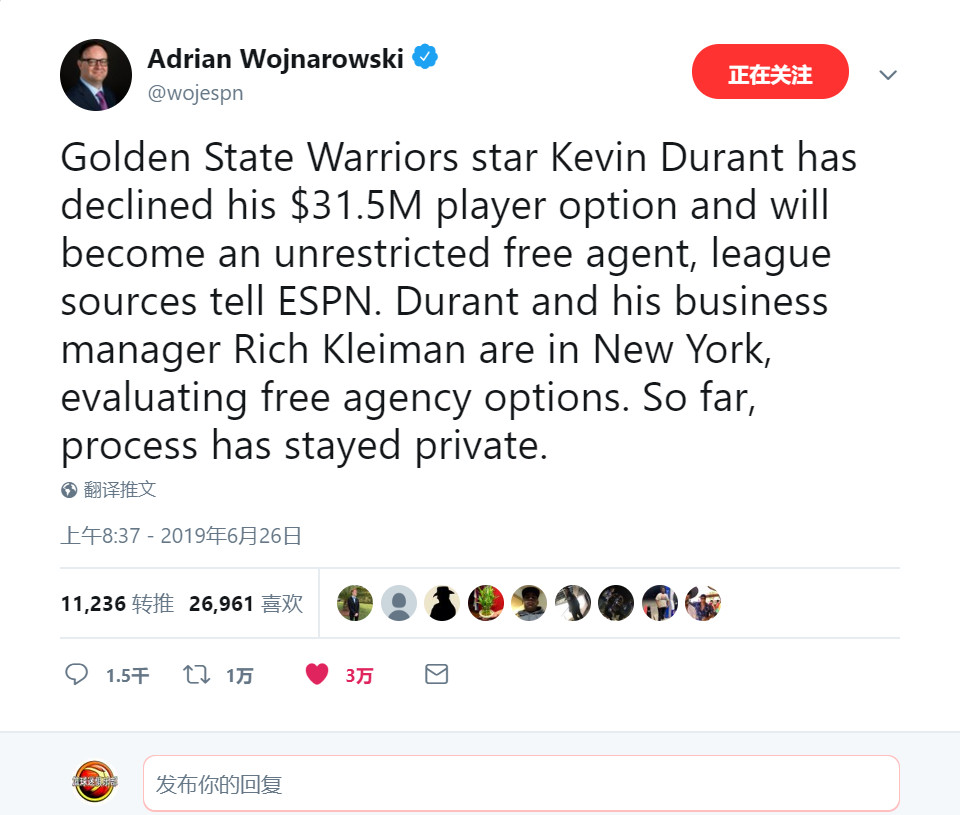Image resolution: width=960 pixels, height=815 pixels.
Task: Click your own avatar beside reply box
Action: pyautogui.click(x=95, y=781)
